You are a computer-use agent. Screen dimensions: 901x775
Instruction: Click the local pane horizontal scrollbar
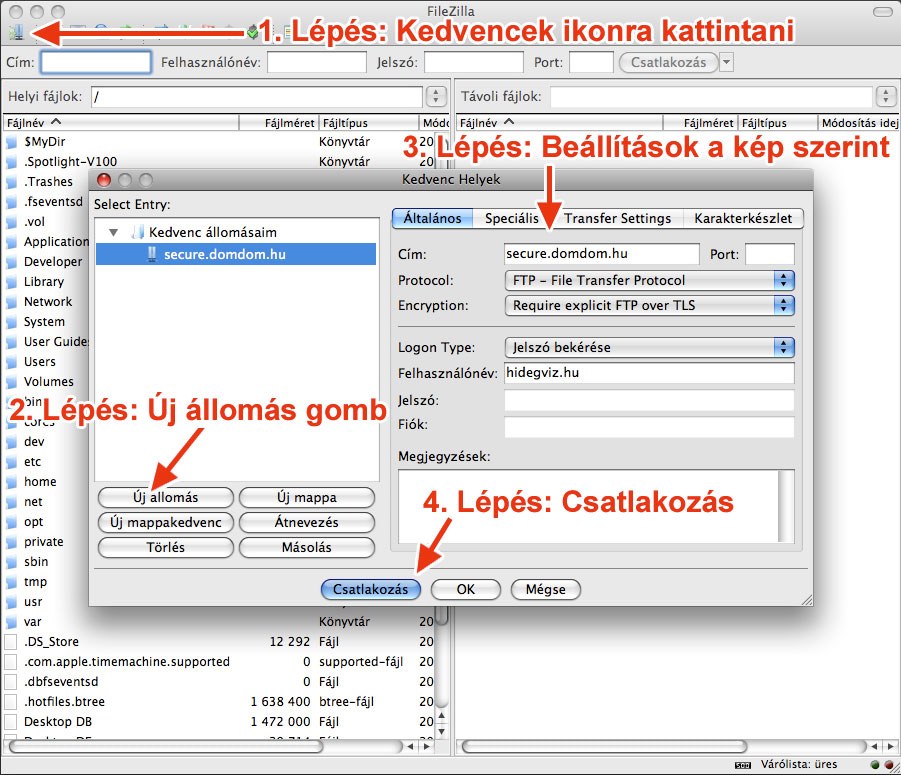pos(167,746)
